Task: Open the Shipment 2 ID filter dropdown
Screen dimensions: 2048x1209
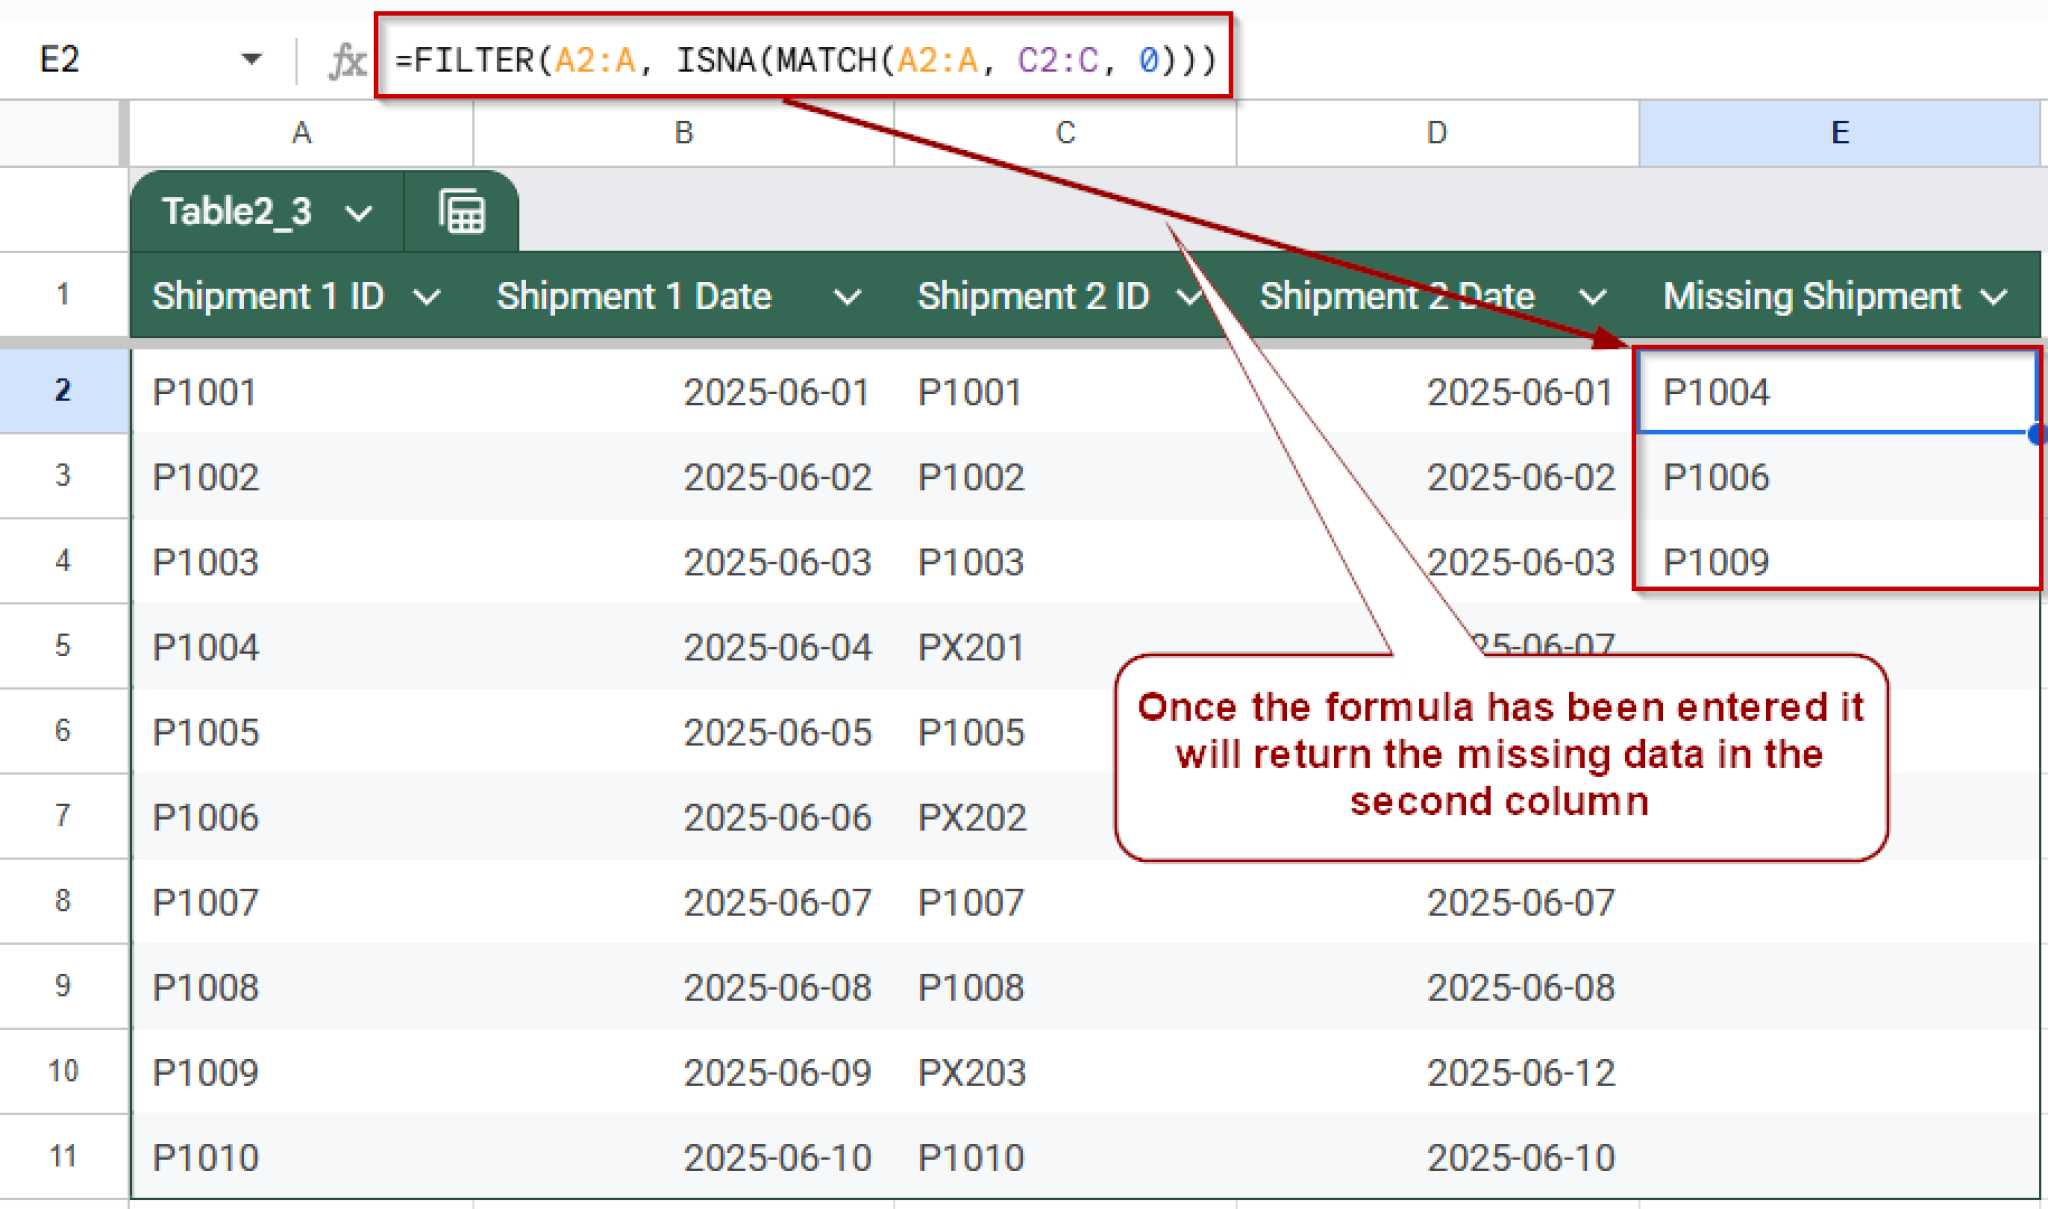Action: (1192, 296)
